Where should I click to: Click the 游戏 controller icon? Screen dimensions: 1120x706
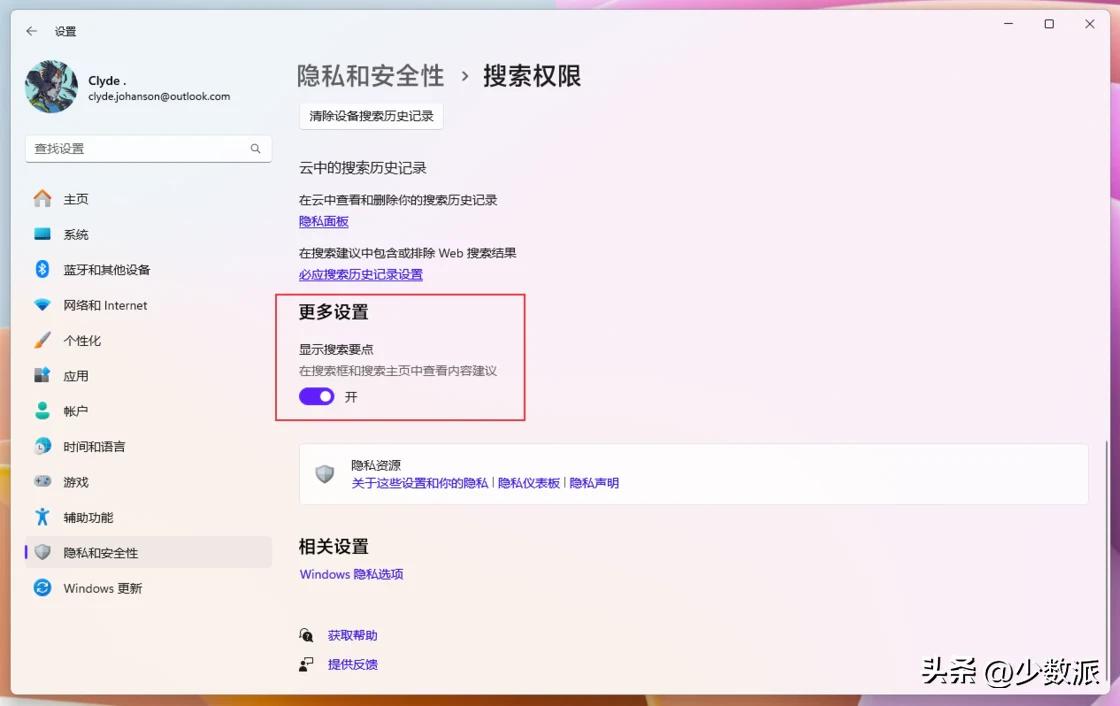[x=42, y=482]
